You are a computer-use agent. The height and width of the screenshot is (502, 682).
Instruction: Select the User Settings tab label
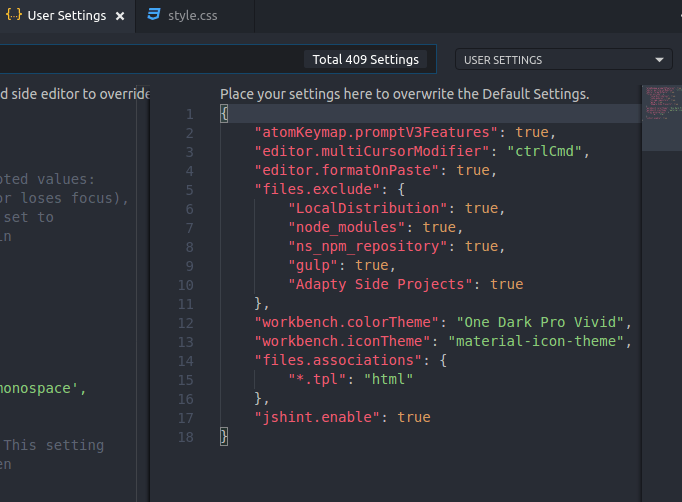point(66,16)
